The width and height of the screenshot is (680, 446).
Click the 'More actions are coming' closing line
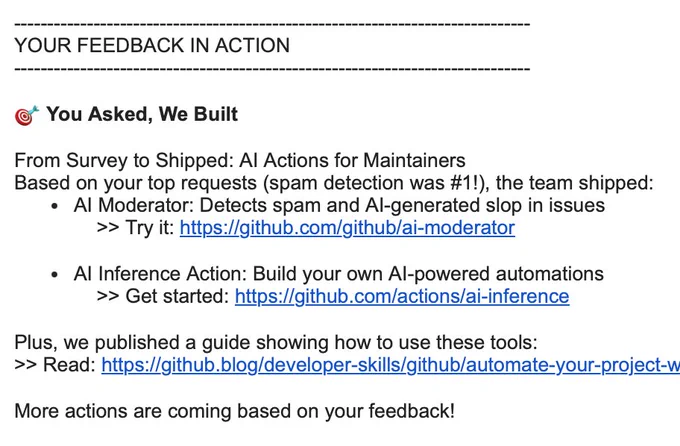coord(235,411)
